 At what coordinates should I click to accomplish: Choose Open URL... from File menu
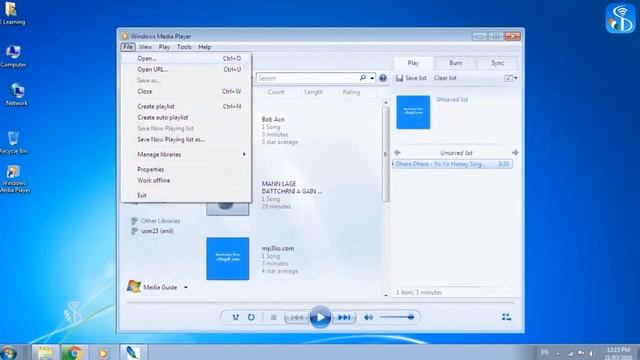tap(187, 69)
